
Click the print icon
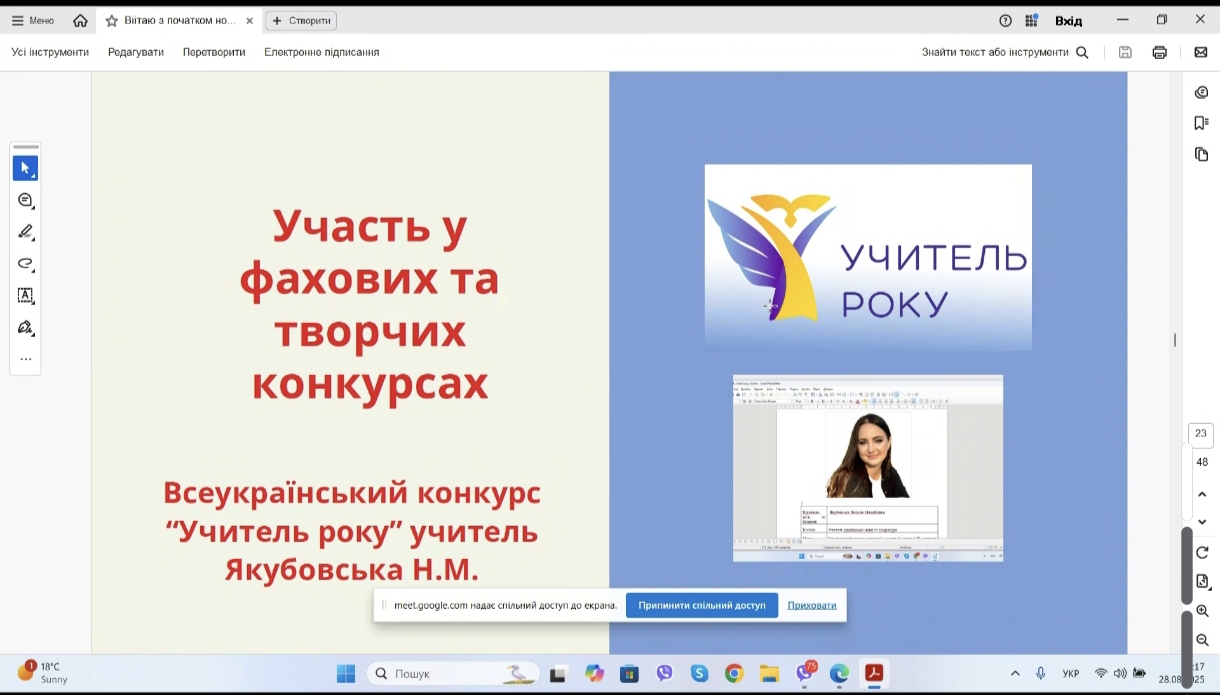(1159, 52)
